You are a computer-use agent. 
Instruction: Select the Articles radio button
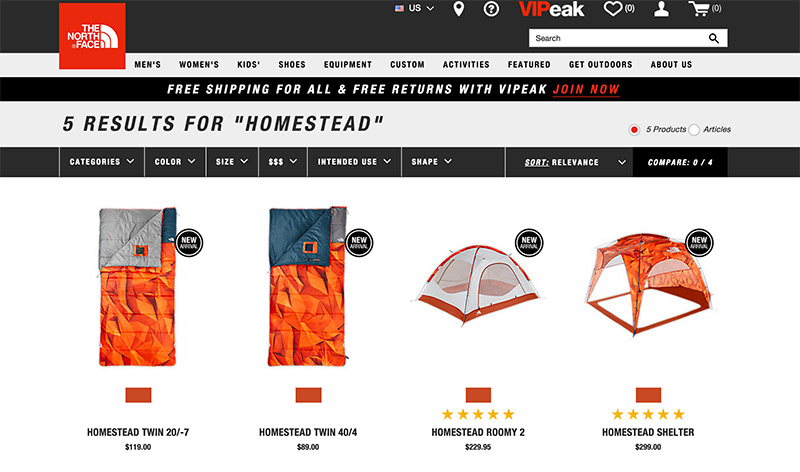point(694,130)
